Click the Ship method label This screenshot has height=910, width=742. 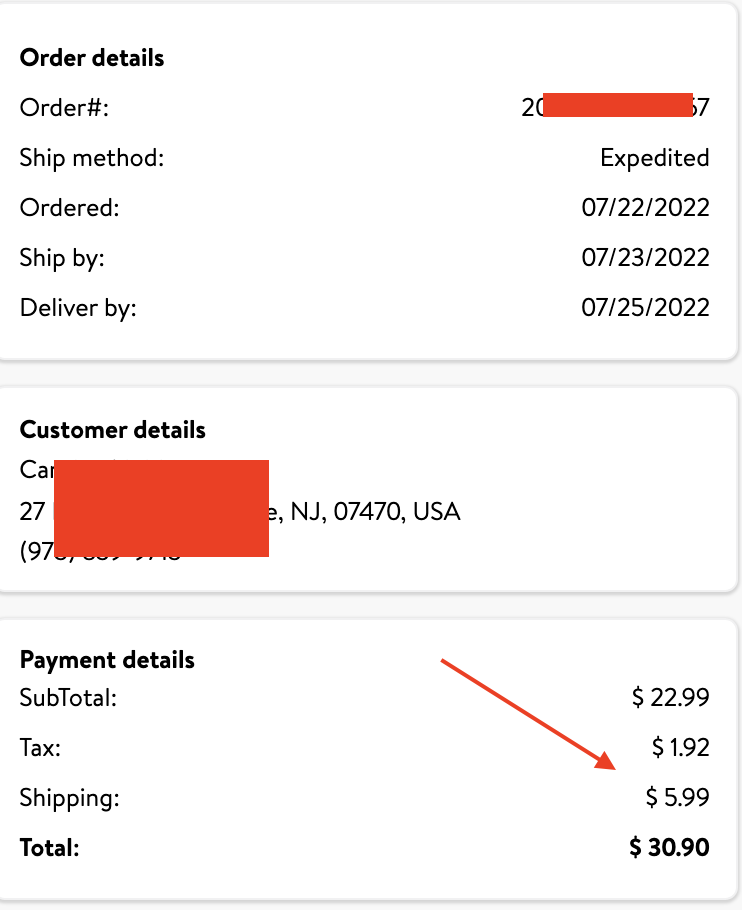(x=92, y=158)
